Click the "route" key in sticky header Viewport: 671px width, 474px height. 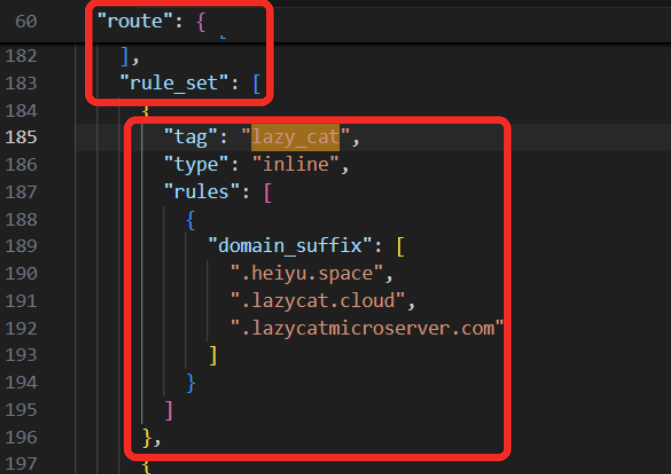[135, 21]
